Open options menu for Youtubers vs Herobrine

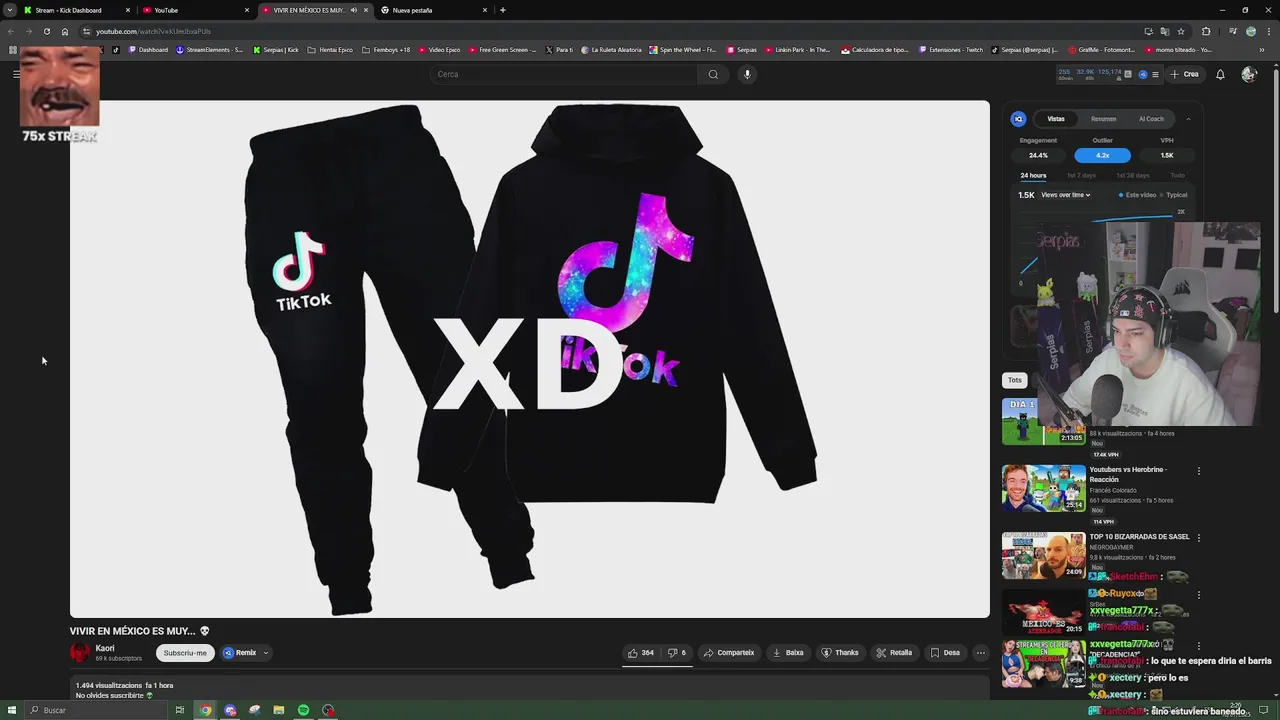point(1199,471)
